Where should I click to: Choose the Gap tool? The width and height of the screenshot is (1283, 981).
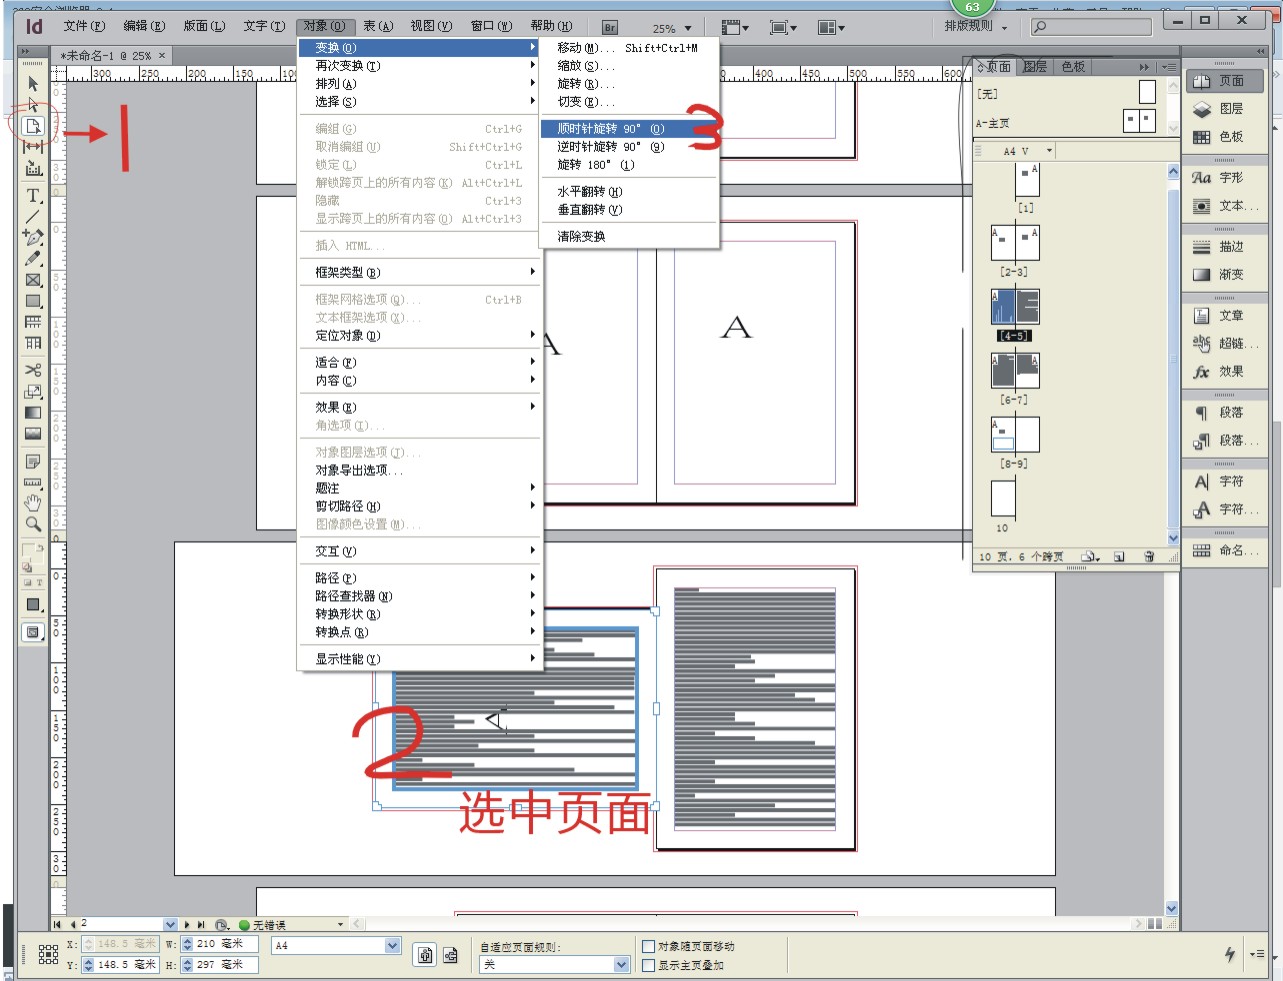pos(33,147)
